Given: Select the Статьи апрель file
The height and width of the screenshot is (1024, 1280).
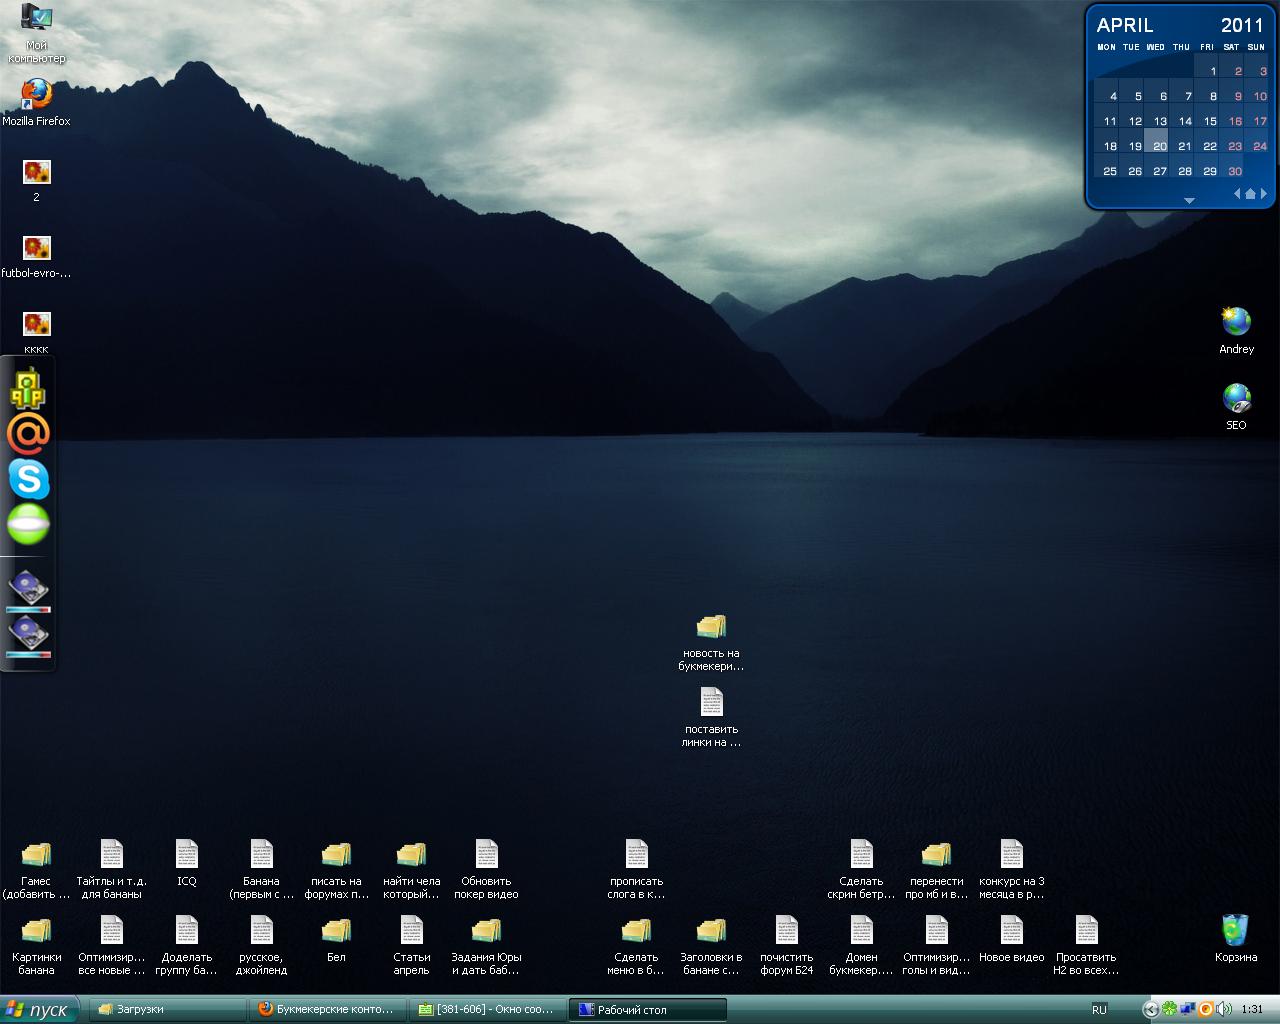Looking at the screenshot, I should (x=412, y=930).
